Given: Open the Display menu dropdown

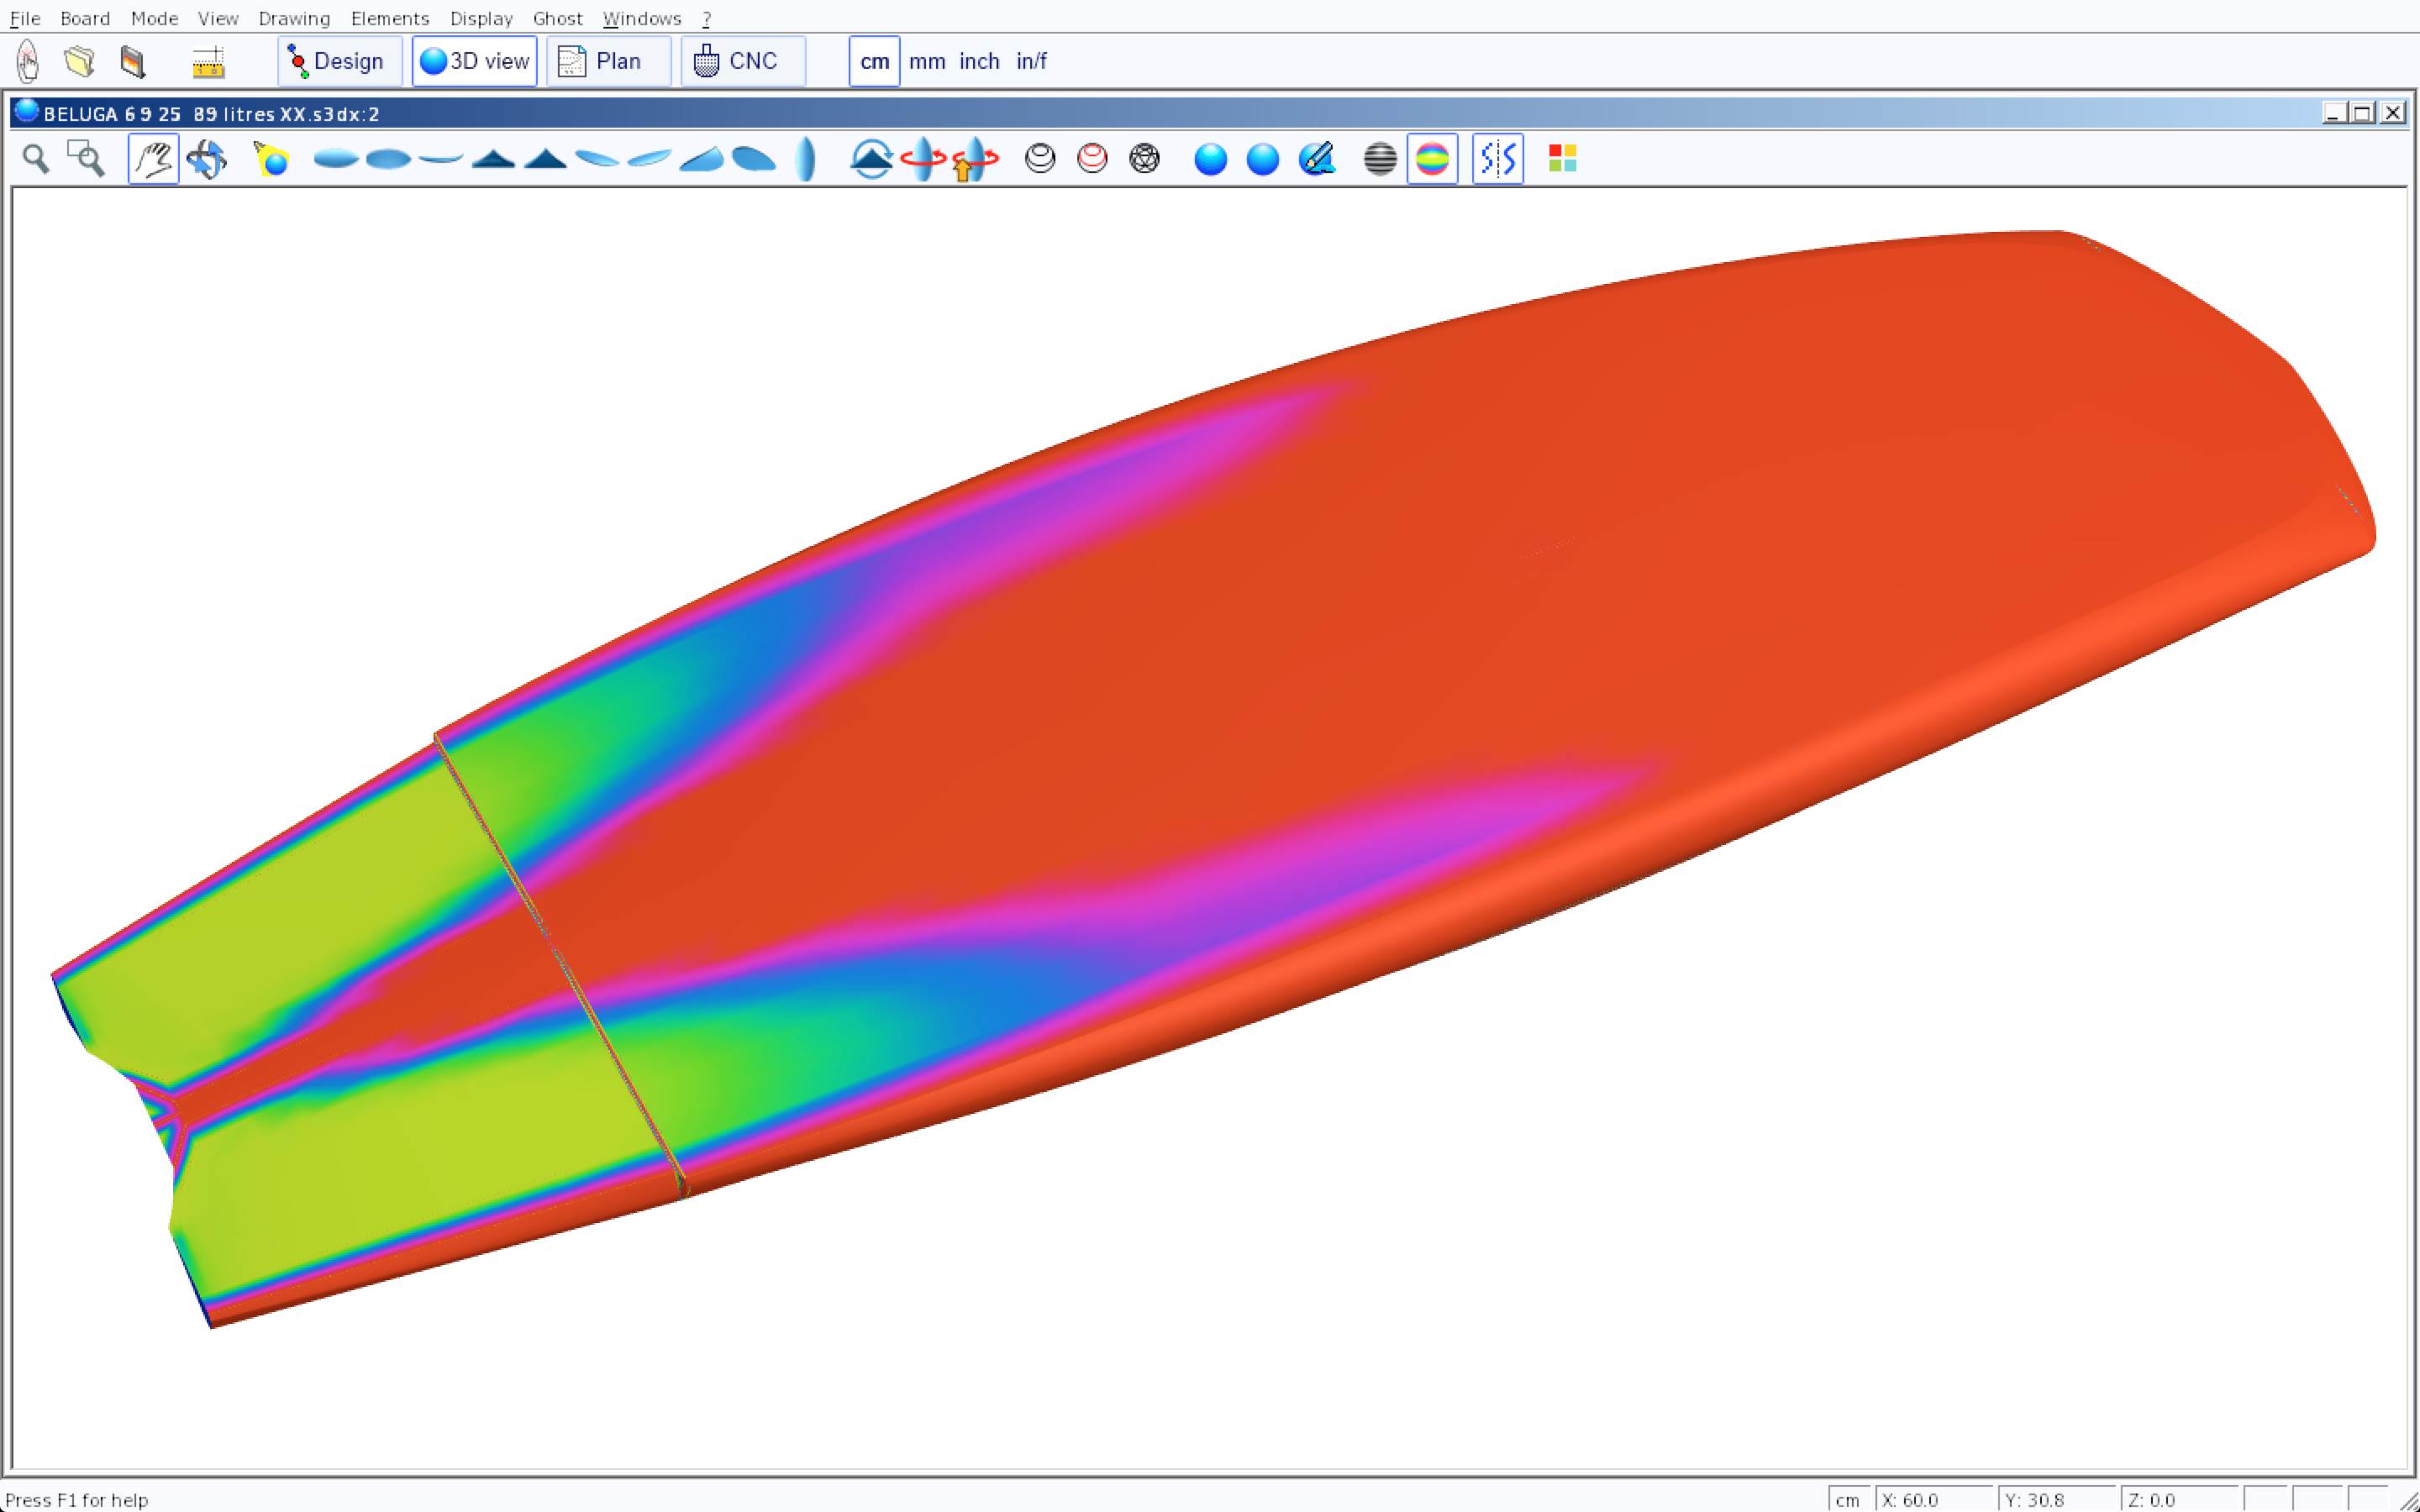Looking at the screenshot, I should [481, 18].
